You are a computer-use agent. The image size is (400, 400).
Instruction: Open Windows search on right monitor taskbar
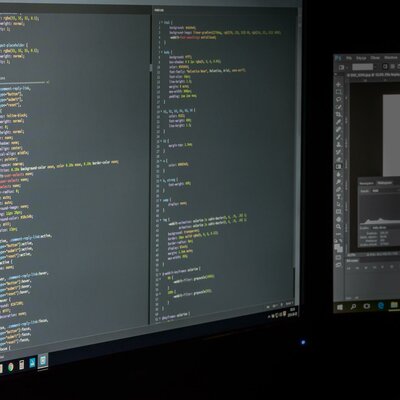354,307
